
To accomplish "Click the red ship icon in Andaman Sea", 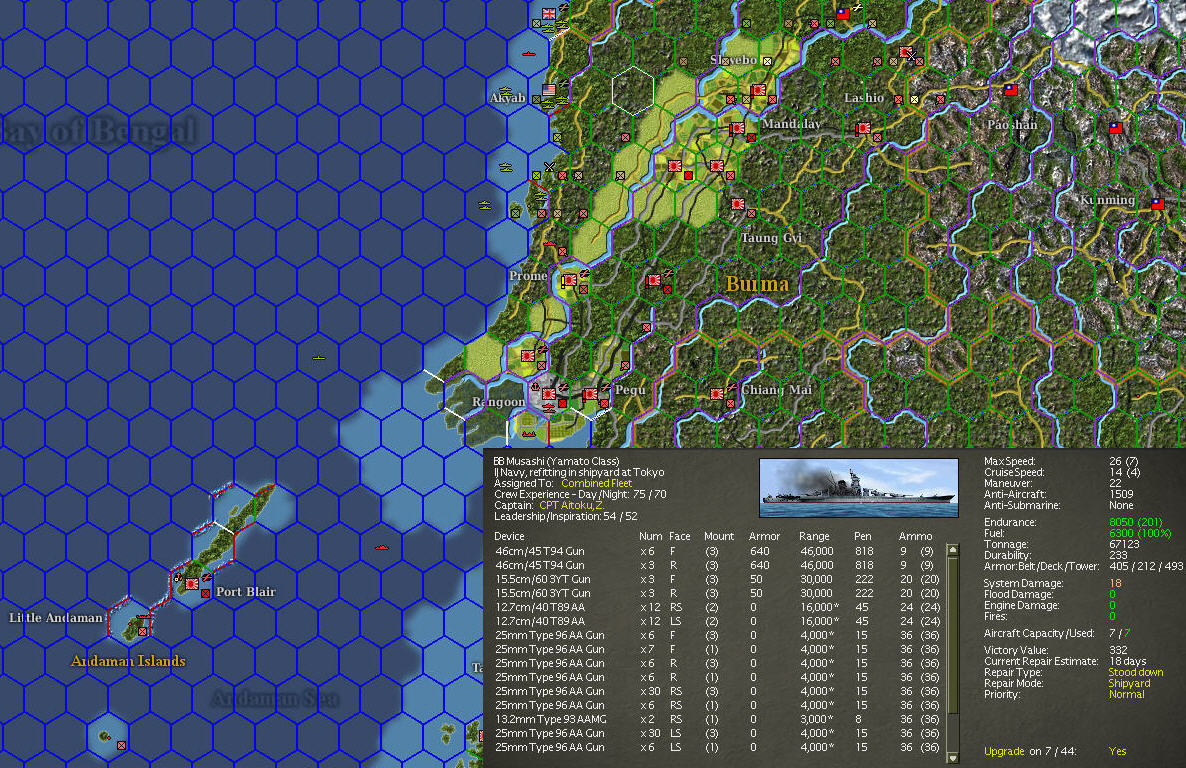I will click(x=381, y=547).
